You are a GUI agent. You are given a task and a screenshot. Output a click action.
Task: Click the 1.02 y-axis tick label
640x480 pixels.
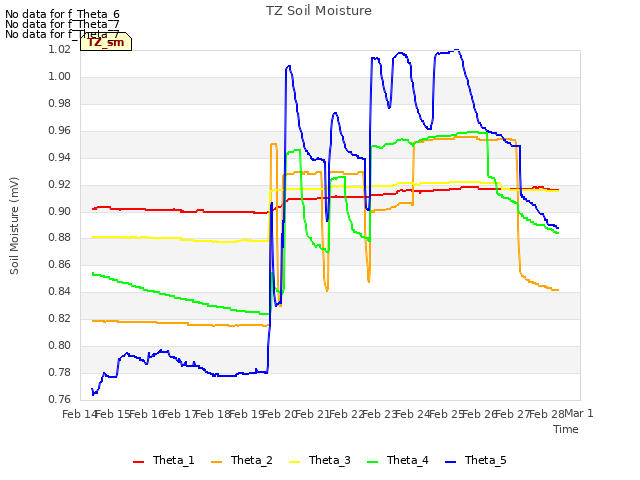click(x=60, y=49)
